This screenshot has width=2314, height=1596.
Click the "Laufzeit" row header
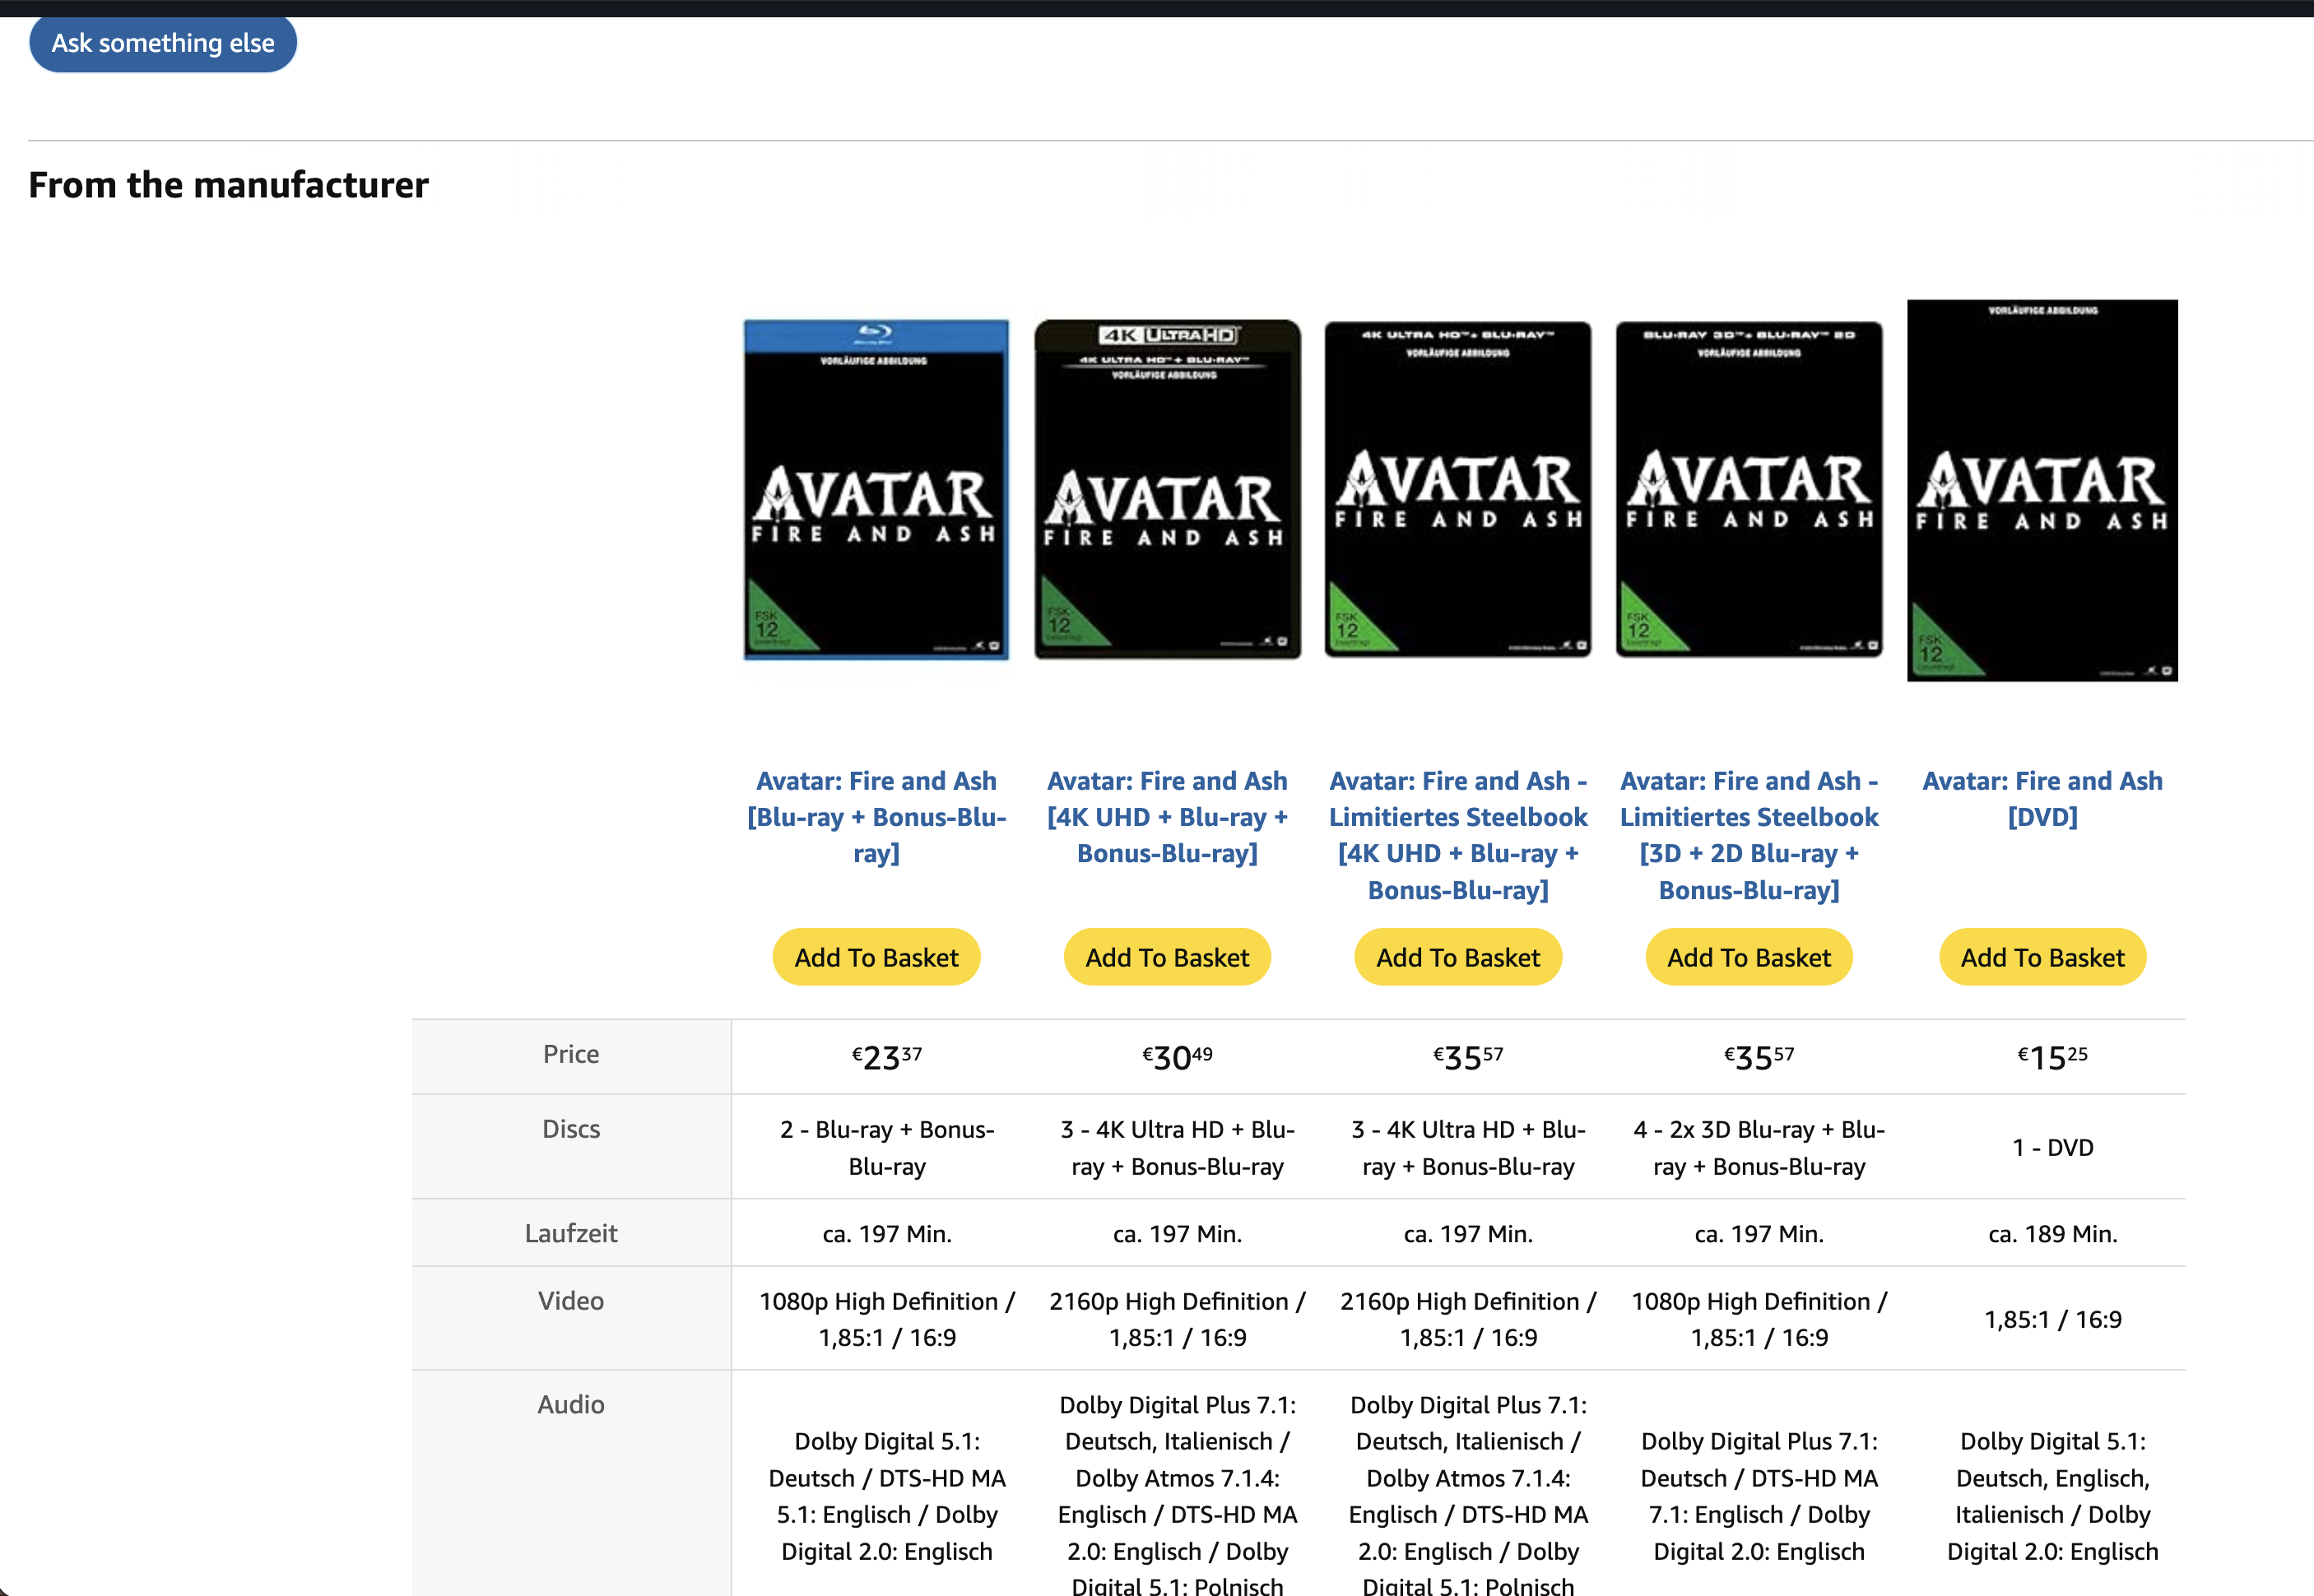[571, 1233]
